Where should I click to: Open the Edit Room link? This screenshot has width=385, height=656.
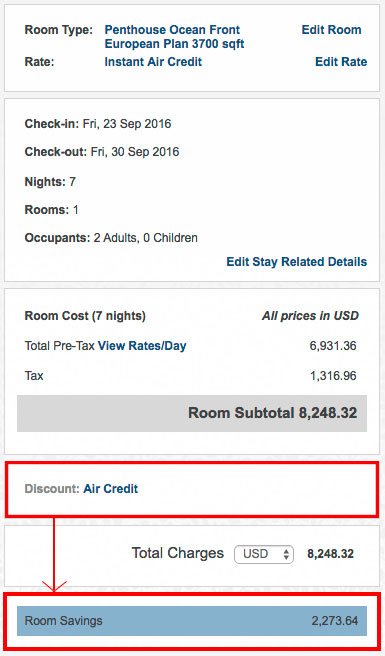click(331, 30)
